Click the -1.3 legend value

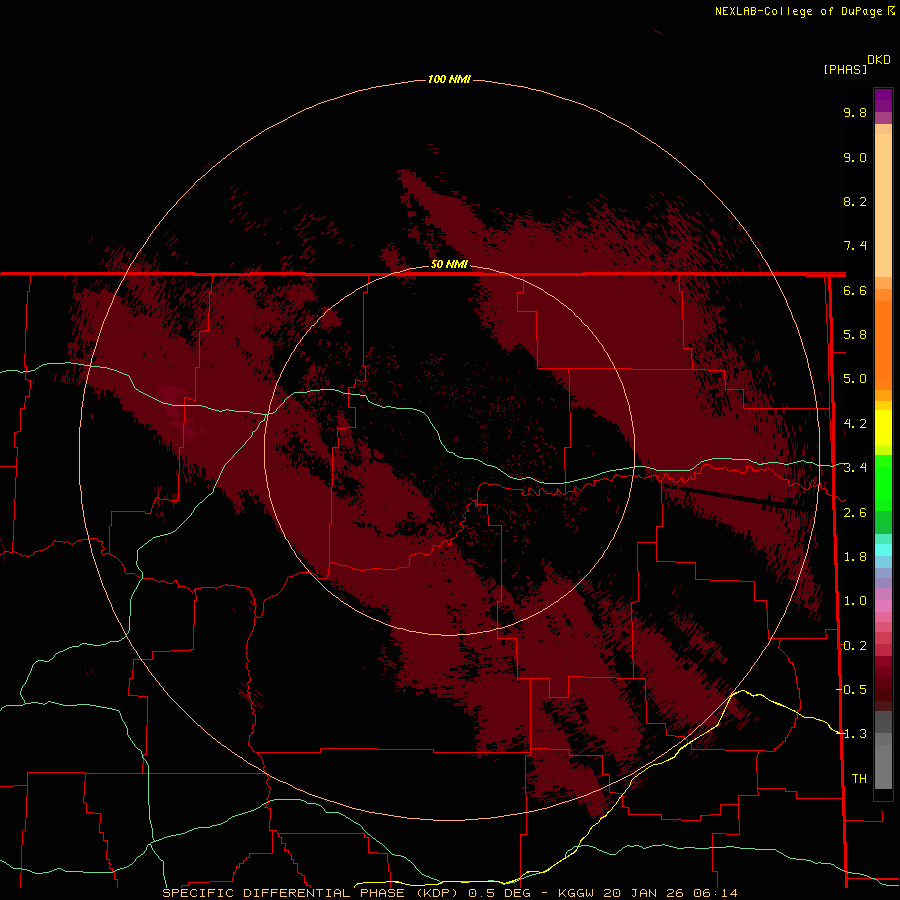tap(851, 734)
